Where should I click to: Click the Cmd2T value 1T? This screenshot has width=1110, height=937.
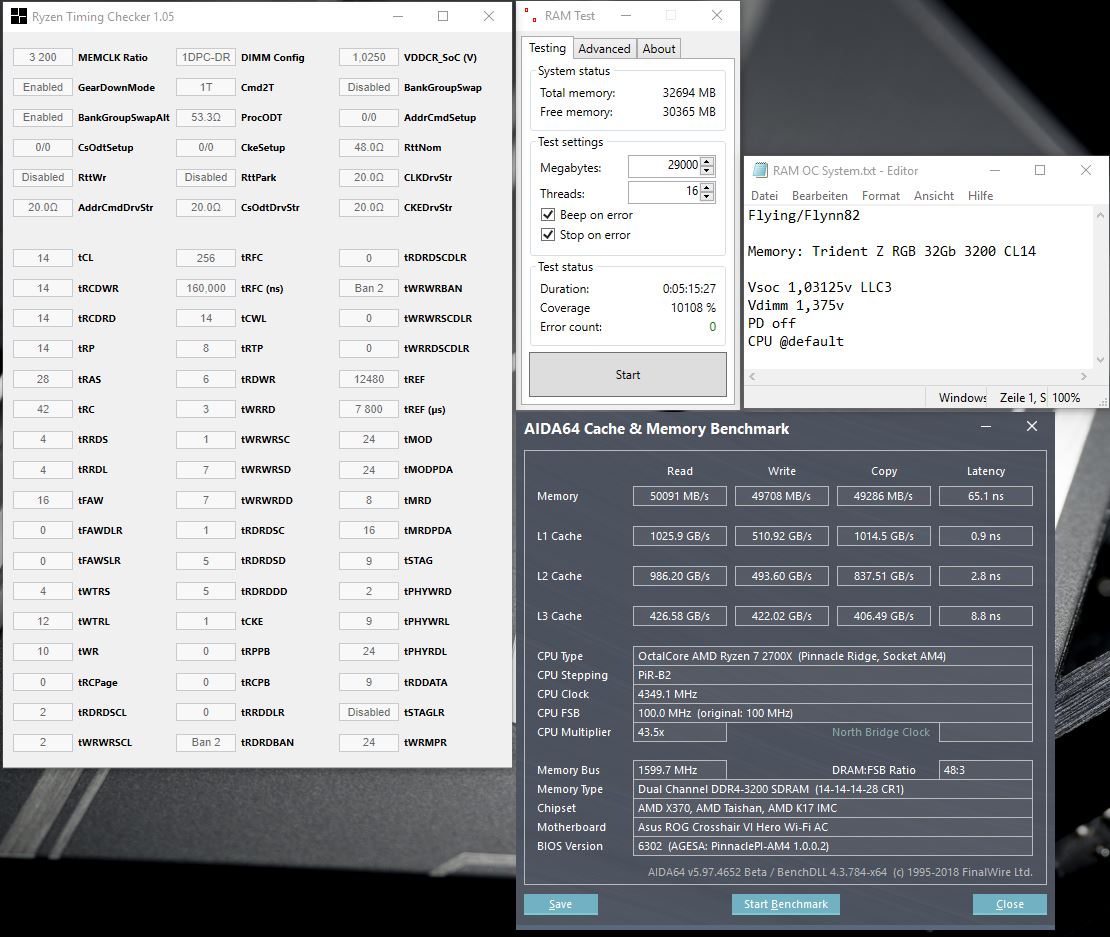pyautogui.click(x=206, y=87)
